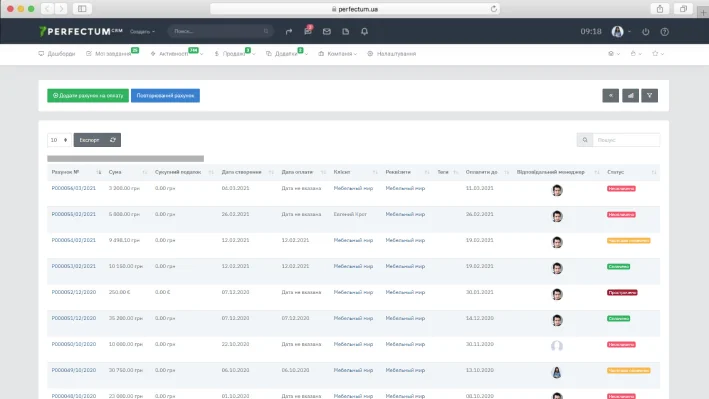Screen dimensions: 709x399
Task: Click the table search input field
Action: coord(626,140)
